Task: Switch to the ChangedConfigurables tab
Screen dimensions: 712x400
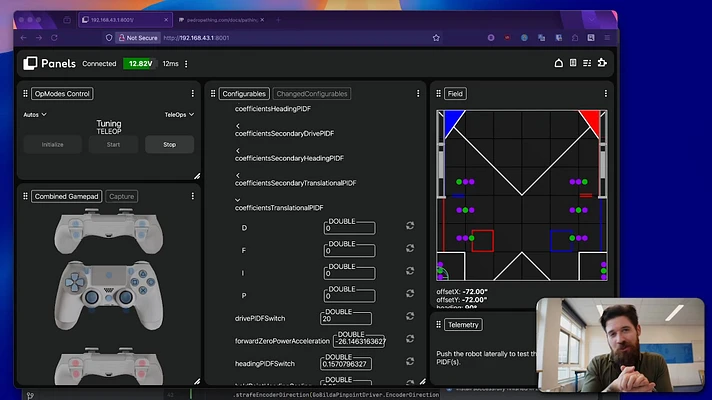Action: coord(312,94)
